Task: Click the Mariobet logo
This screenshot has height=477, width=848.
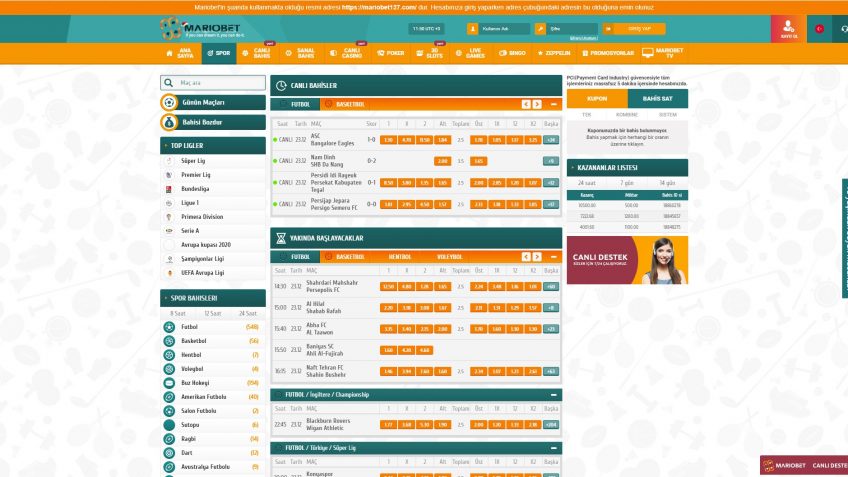Action: pos(200,28)
